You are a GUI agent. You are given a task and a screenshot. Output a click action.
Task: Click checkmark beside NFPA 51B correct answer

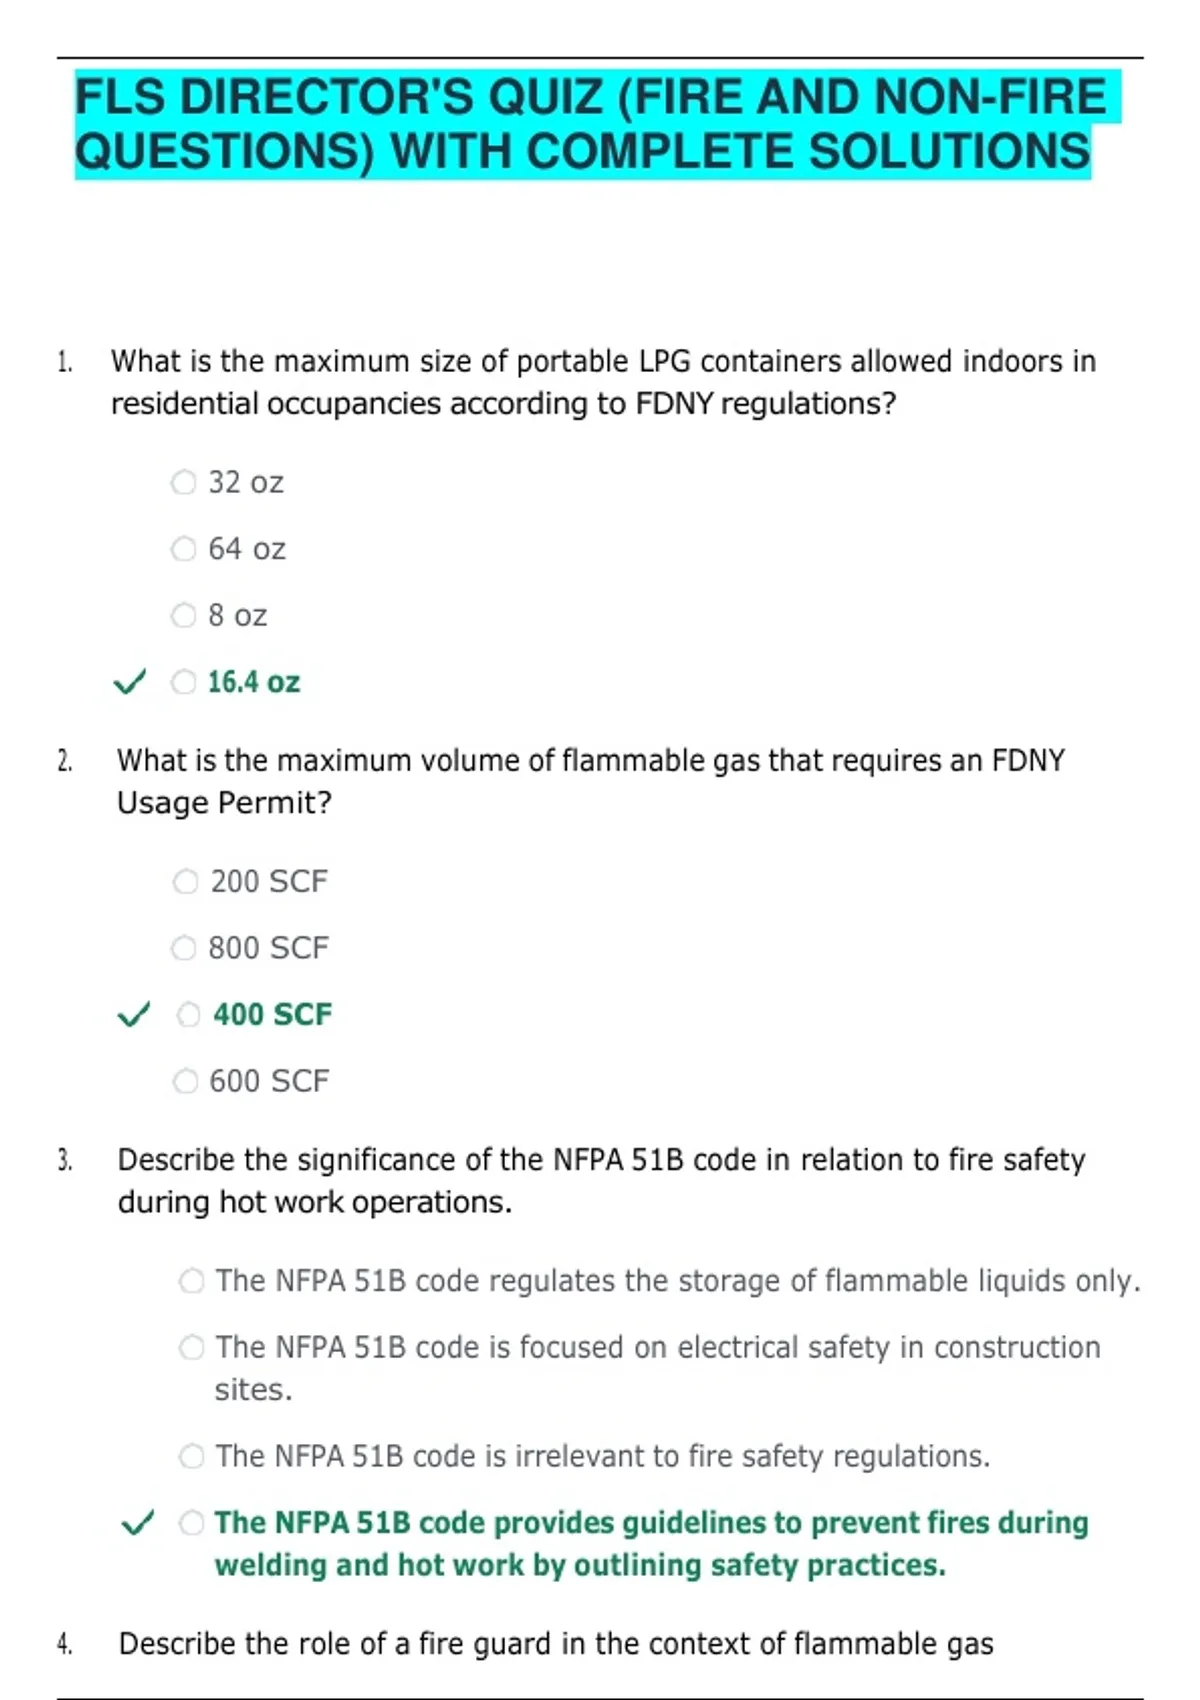(137, 1523)
